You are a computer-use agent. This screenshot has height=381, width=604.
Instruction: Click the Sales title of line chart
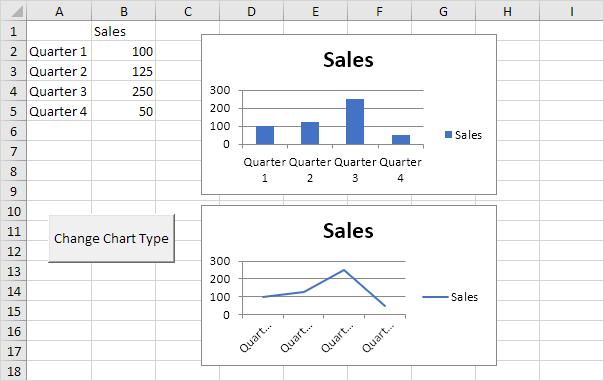pos(348,231)
